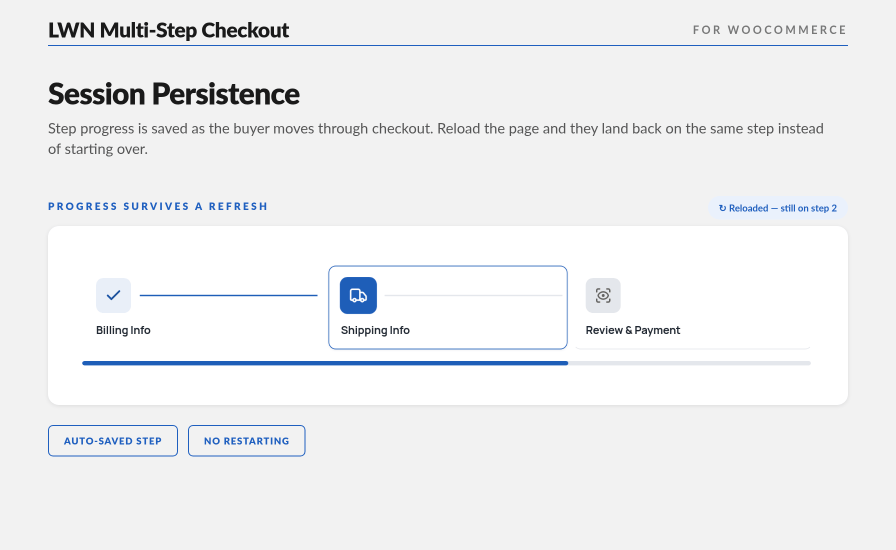Click the Billing Info checkmark icon
This screenshot has width=896, height=550.
click(x=113, y=296)
